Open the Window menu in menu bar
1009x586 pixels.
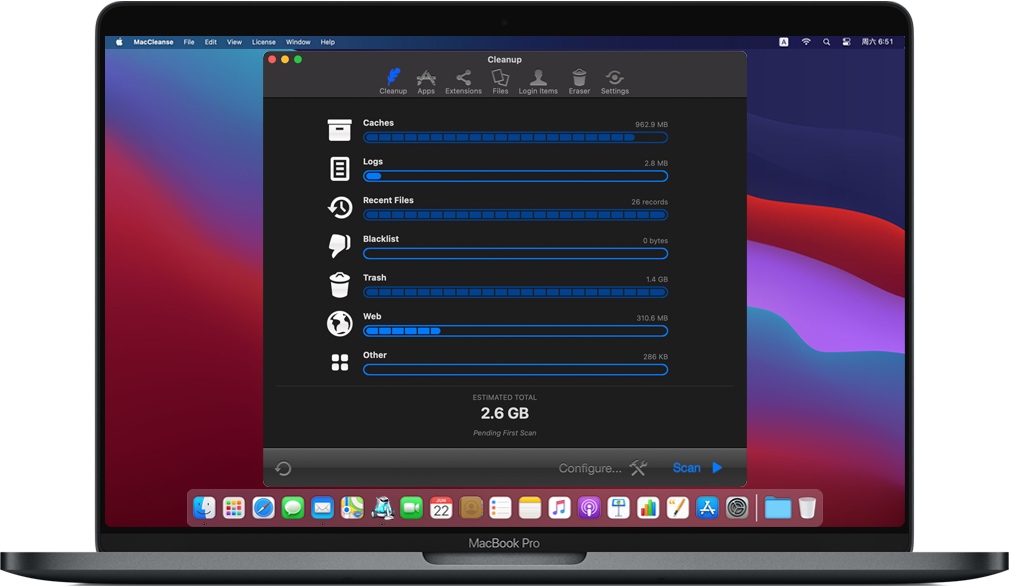click(x=298, y=42)
